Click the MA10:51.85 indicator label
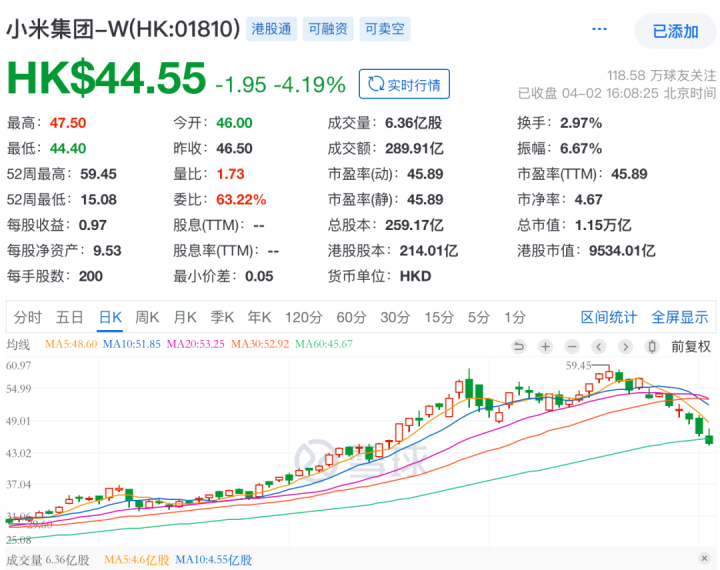Viewport: 720px width, 570px height. (x=131, y=344)
